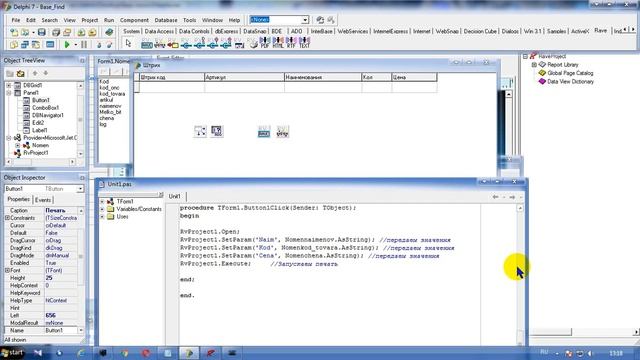
Task: Select the ADO table component on form
Action: click(x=217, y=131)
